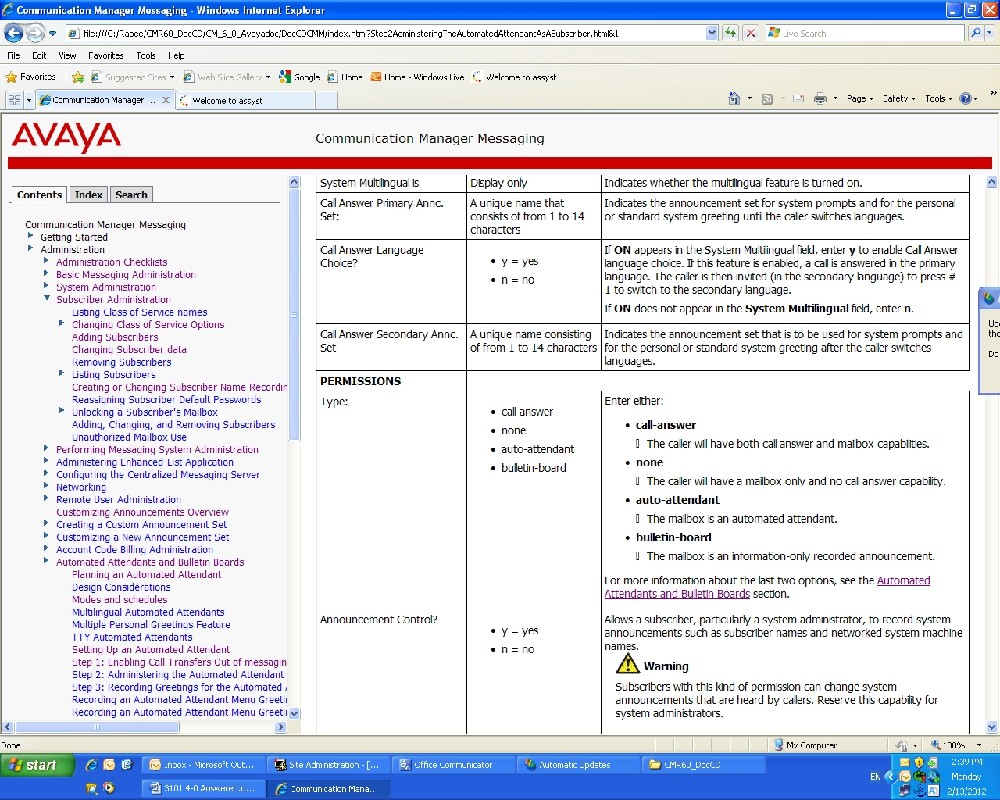Screen dimensions: 1000x800
Task: Click contents pane horizontal scrollbar
Action: 98,727
